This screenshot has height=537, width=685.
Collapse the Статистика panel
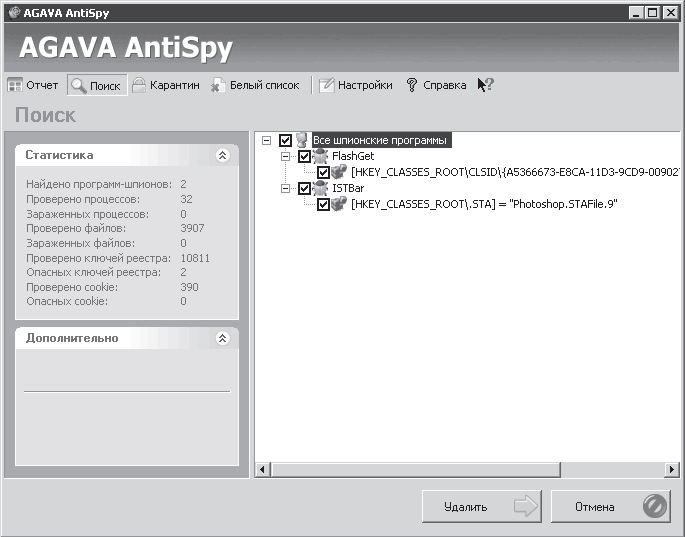coord(222,156)
